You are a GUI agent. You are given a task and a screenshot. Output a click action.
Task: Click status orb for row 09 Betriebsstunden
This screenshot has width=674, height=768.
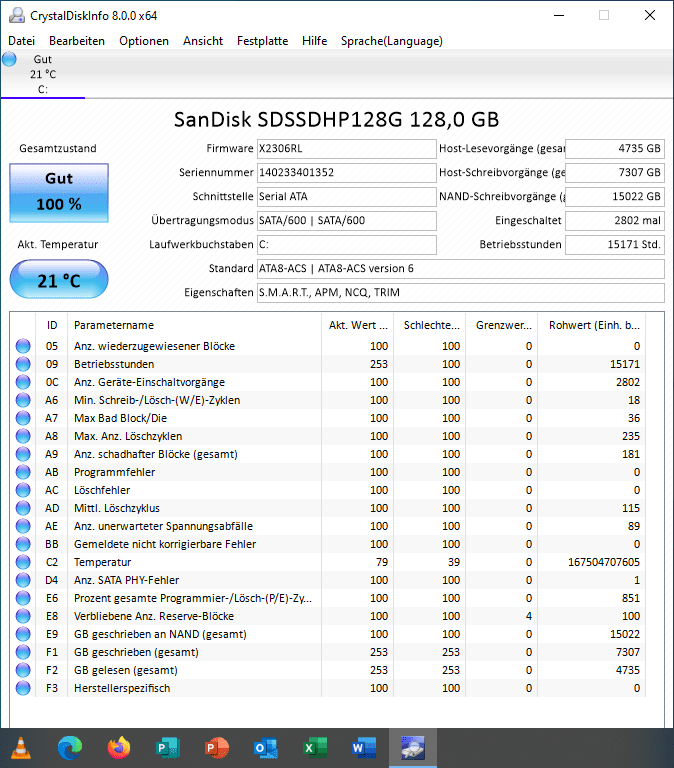pos(23,364)
